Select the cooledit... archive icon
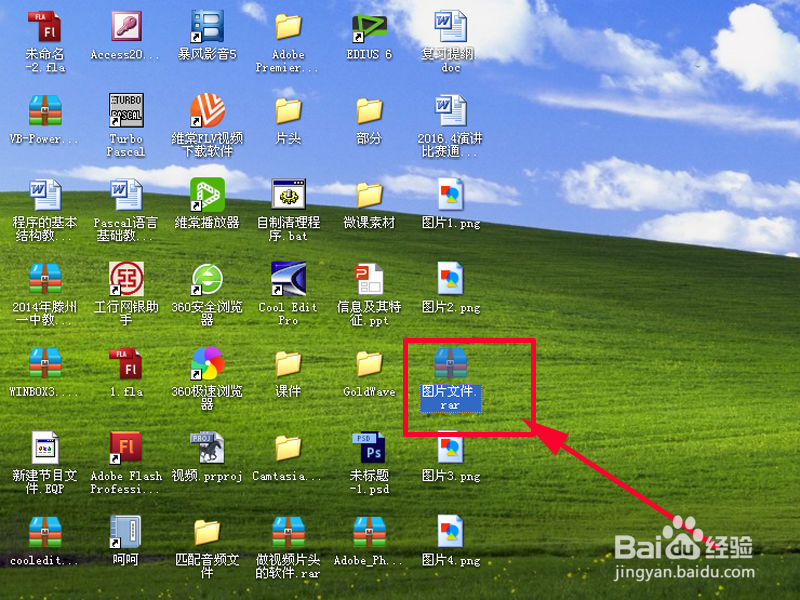Screen dimensions: 800x600 [45, 532]
